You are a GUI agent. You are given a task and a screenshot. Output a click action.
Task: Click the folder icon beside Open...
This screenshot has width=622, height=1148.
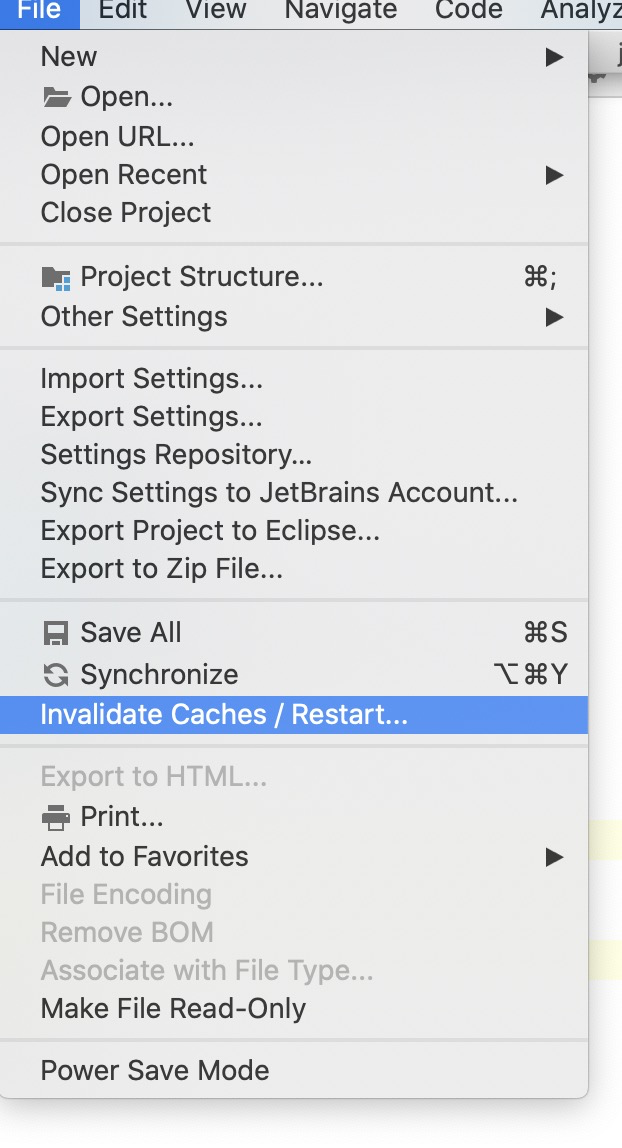tap(56, 97)
